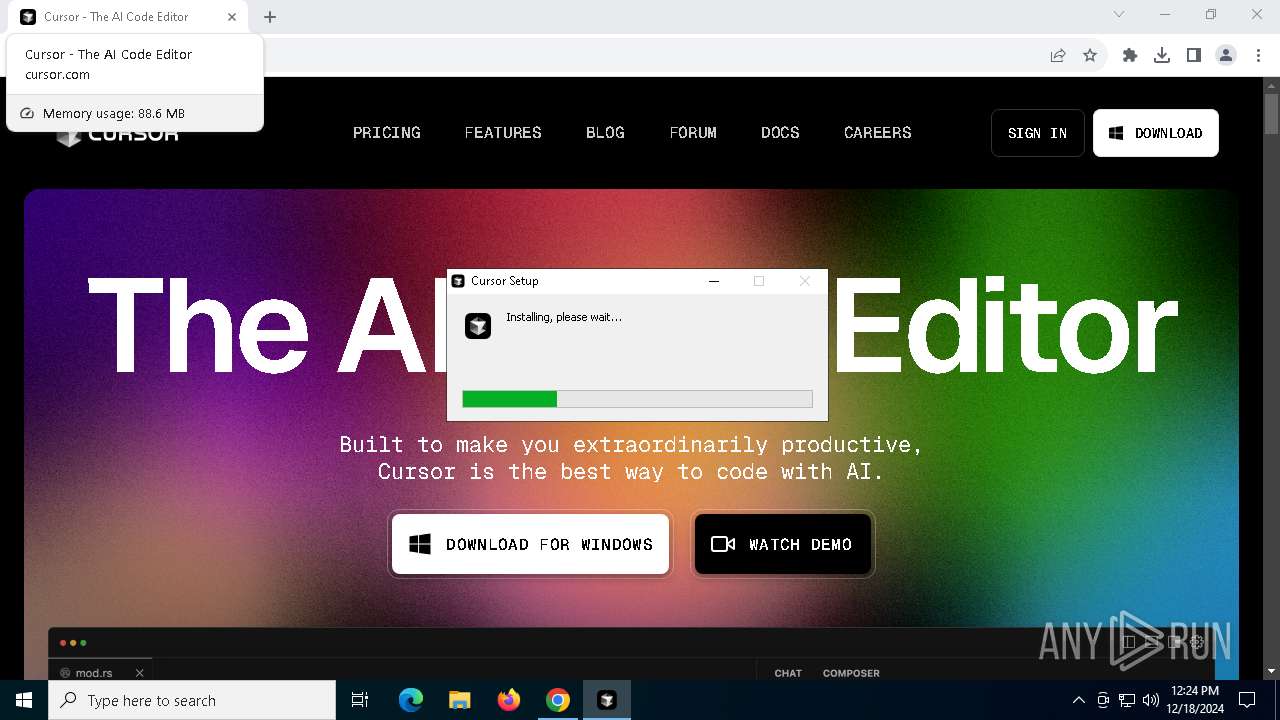
Task: Open Chrome extensions puzzle icon
Action: 1130,55
